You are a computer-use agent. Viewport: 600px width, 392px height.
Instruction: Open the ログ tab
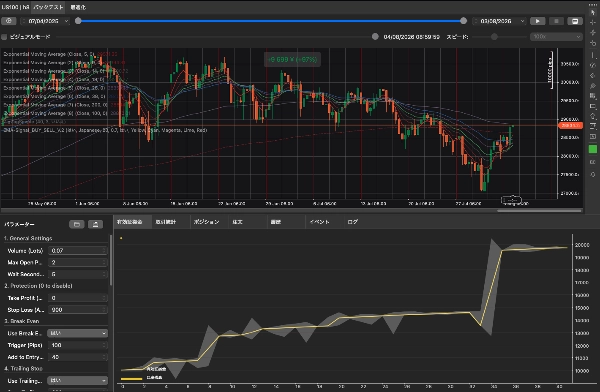[x=352, y=222]
